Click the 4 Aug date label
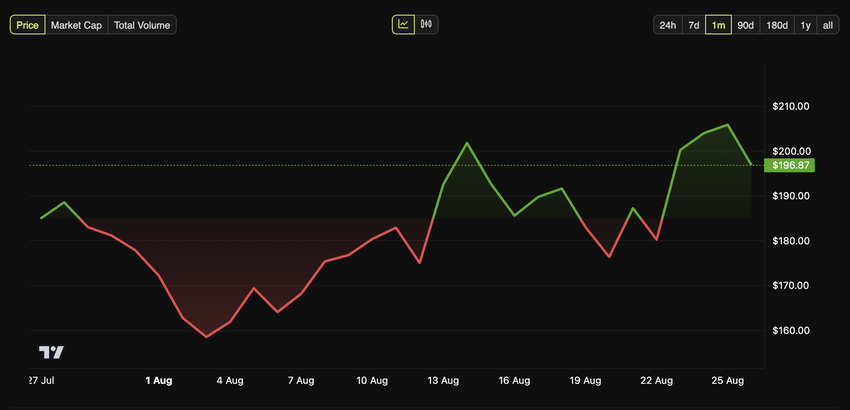This screenshot has height=410, width=850. click(230, 381)
